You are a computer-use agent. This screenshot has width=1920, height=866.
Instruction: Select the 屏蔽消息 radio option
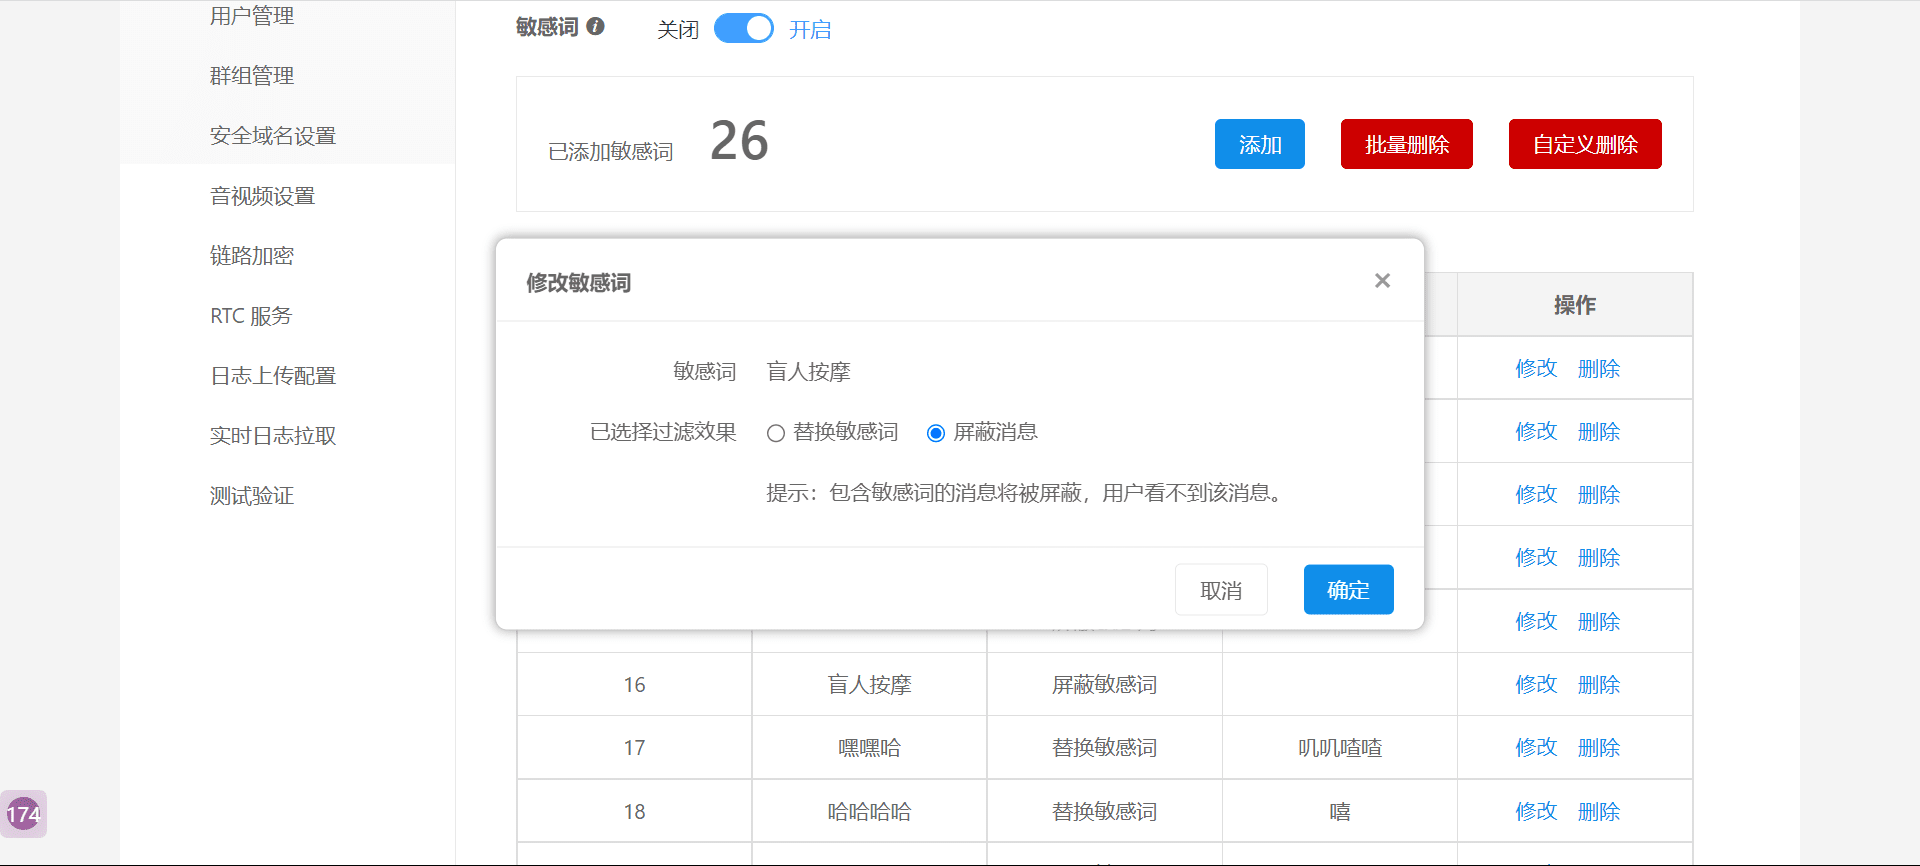click(x=936, y=433)
